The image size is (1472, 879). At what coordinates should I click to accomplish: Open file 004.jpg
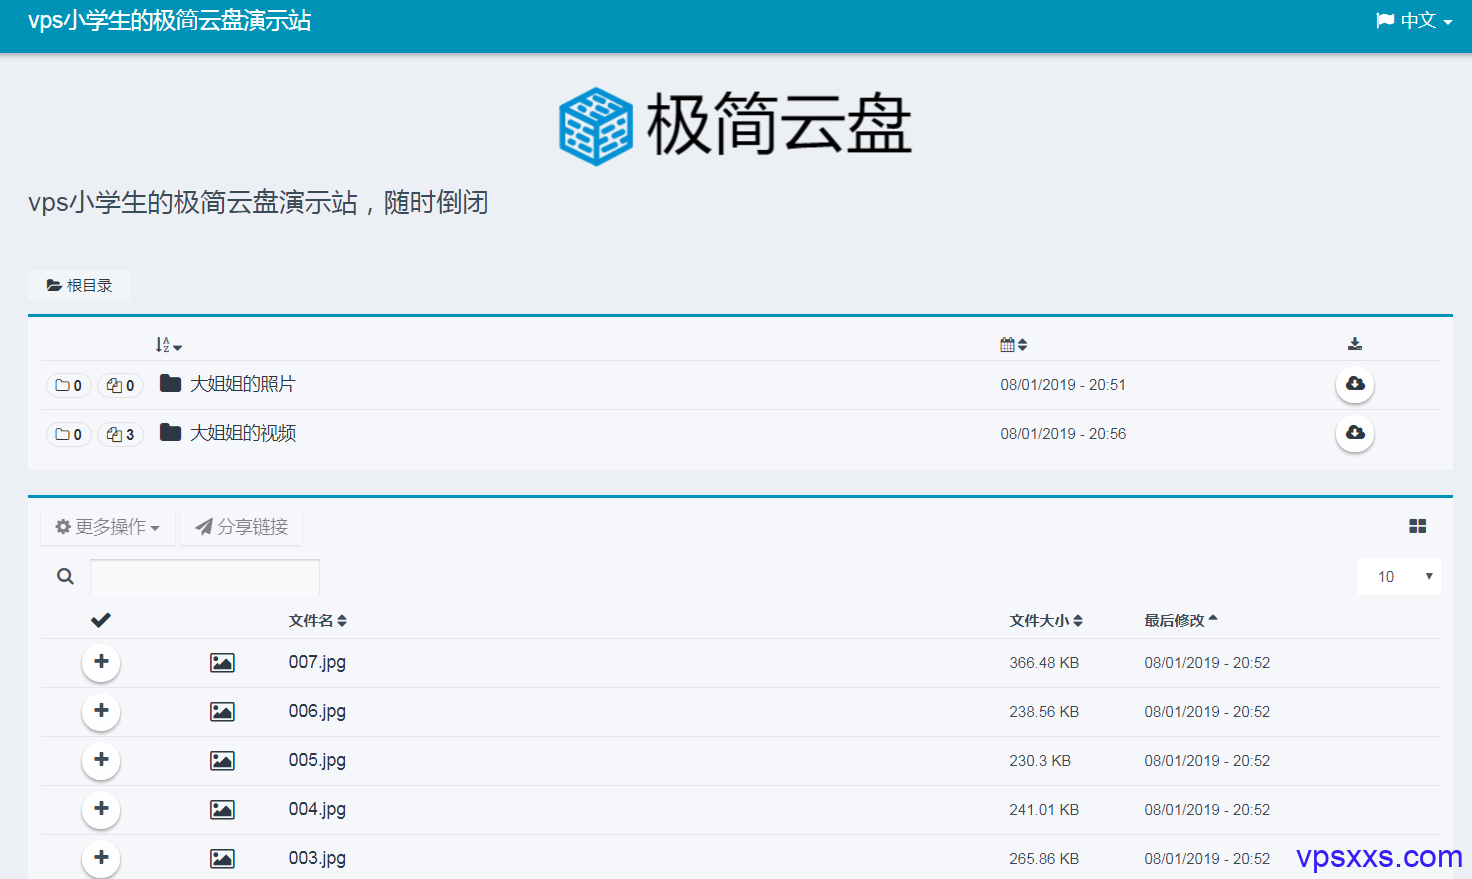pyautogui.click(x=317, y=809)
